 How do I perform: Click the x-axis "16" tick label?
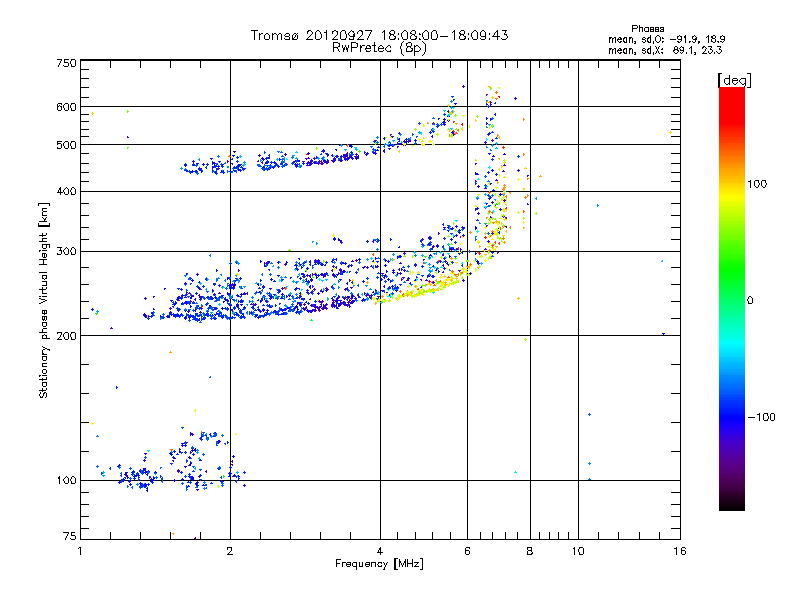point(680,551)
